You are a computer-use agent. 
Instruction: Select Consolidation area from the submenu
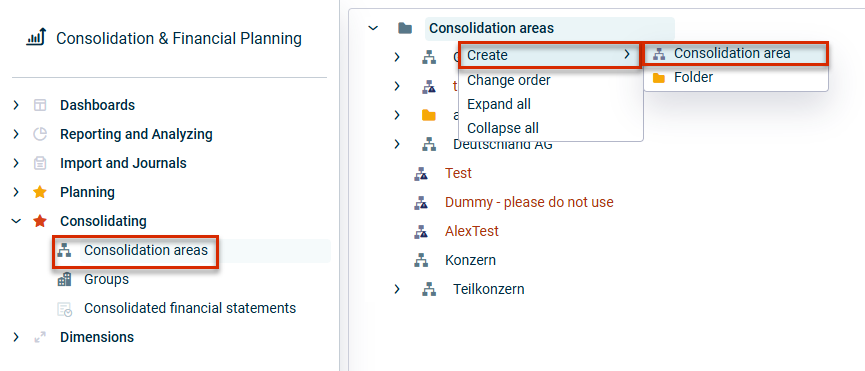click(x=736, y=53)
